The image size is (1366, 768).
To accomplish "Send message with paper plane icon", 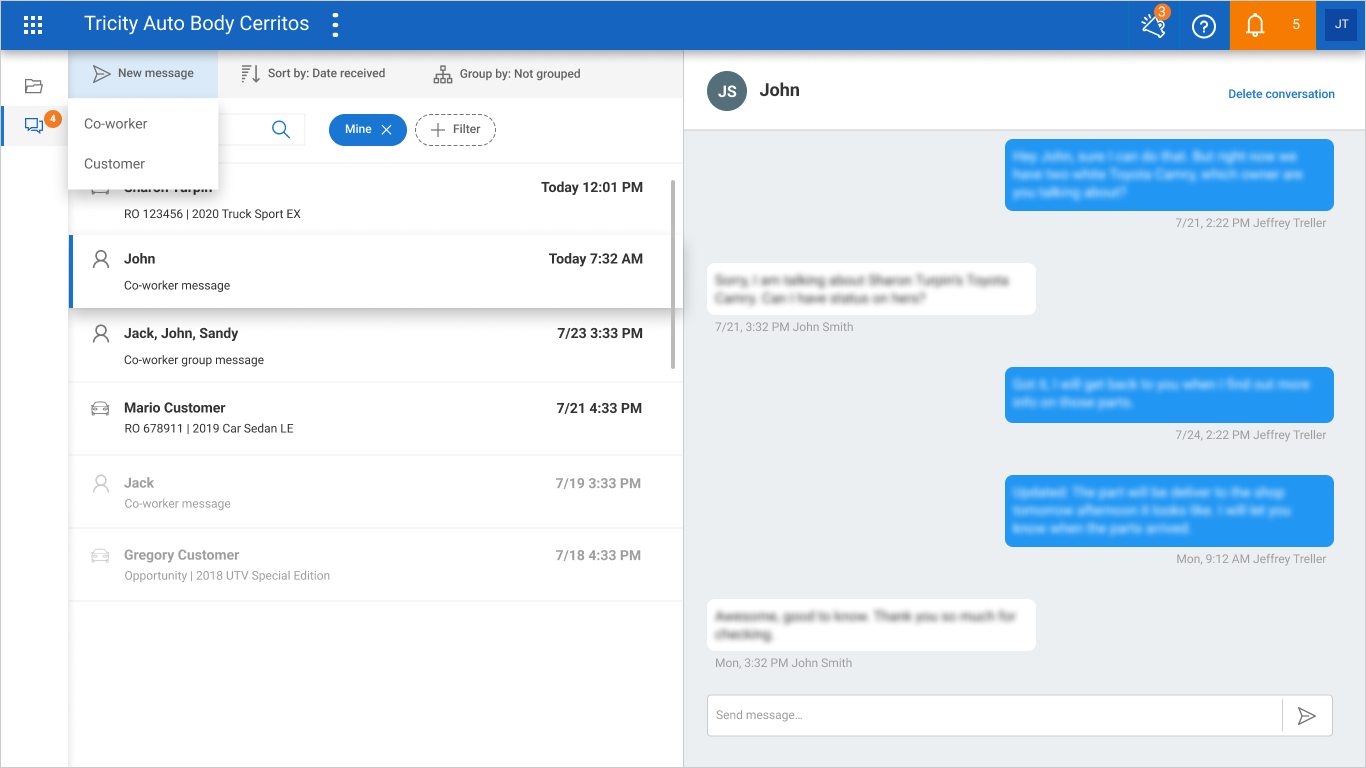I will [x=1307, y=716].
